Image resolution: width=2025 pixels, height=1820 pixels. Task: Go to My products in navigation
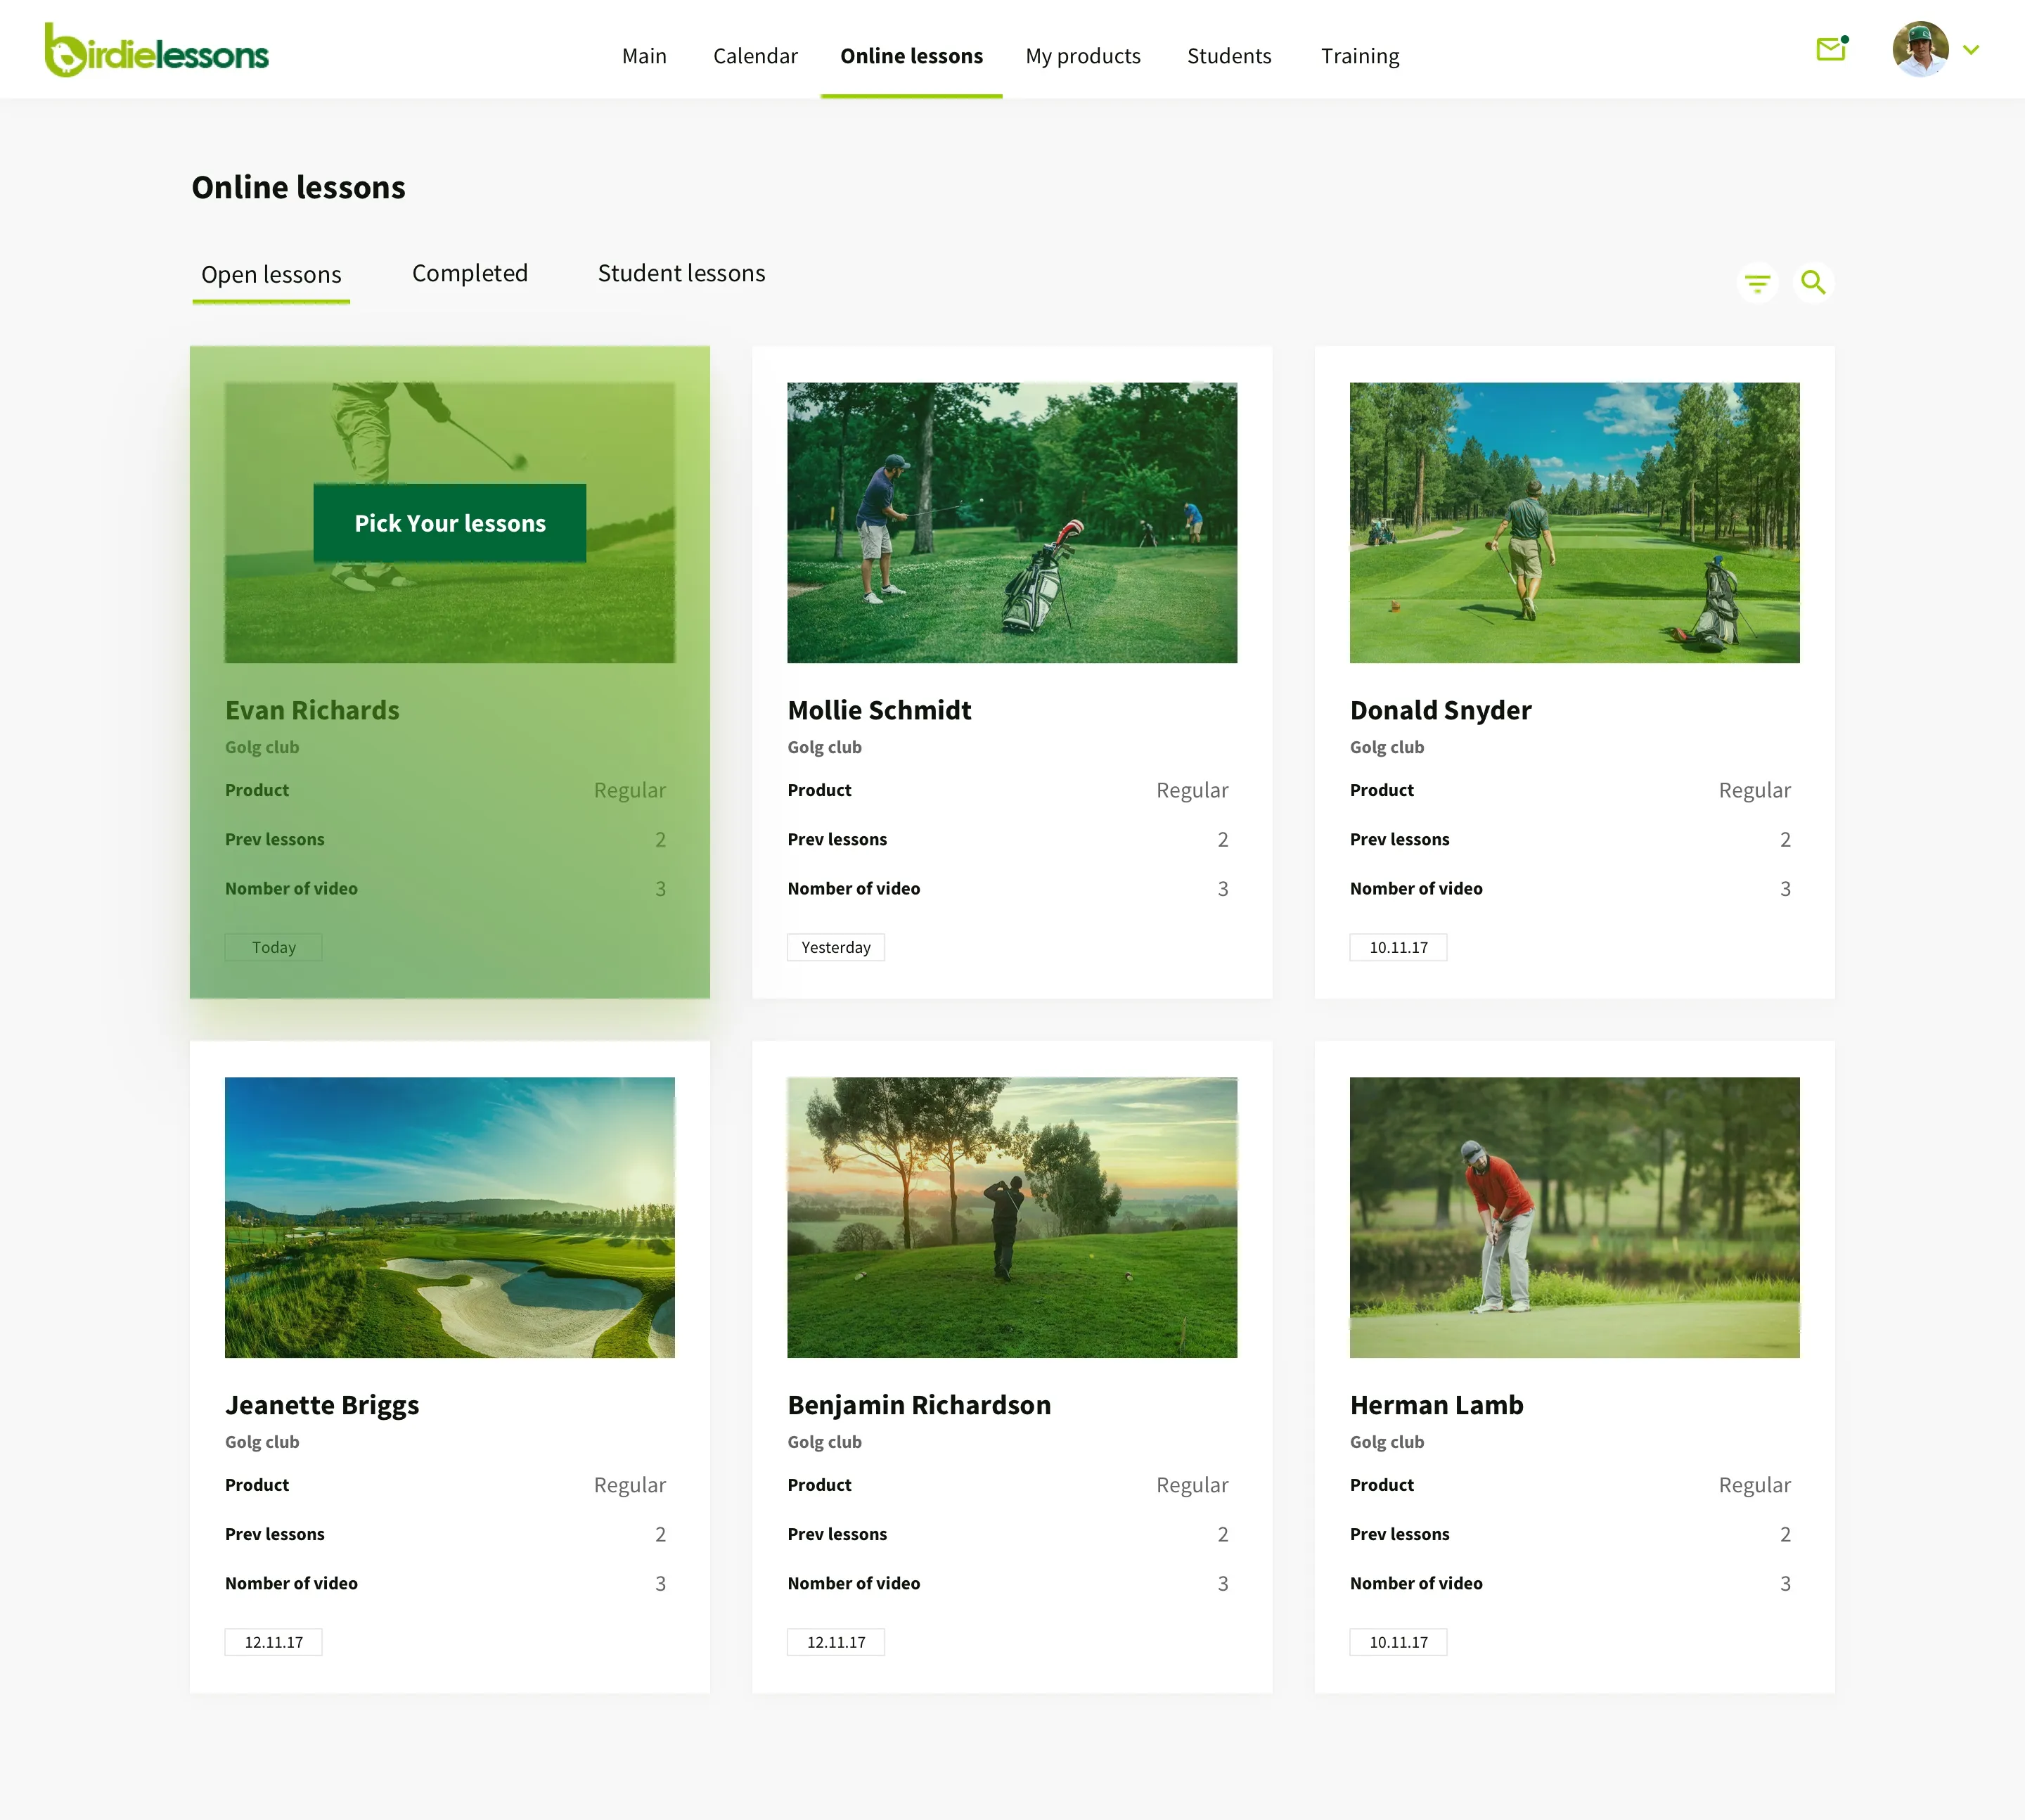click(1082, 56)
